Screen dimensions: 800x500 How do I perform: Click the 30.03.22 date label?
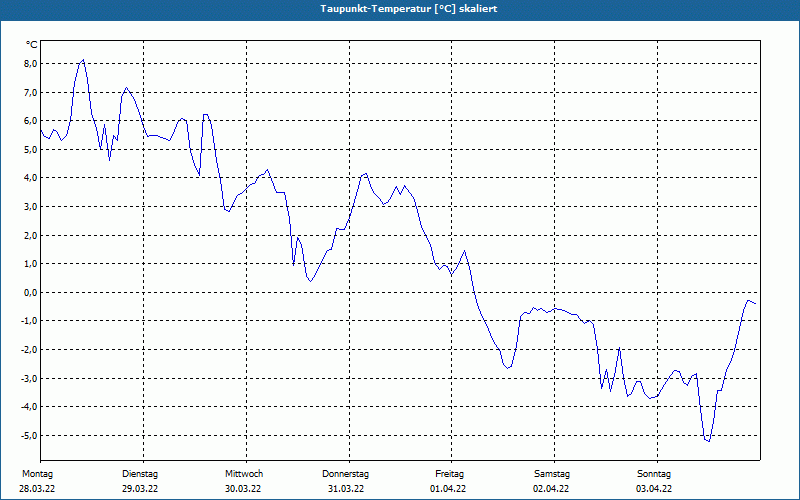click(243, 489)
